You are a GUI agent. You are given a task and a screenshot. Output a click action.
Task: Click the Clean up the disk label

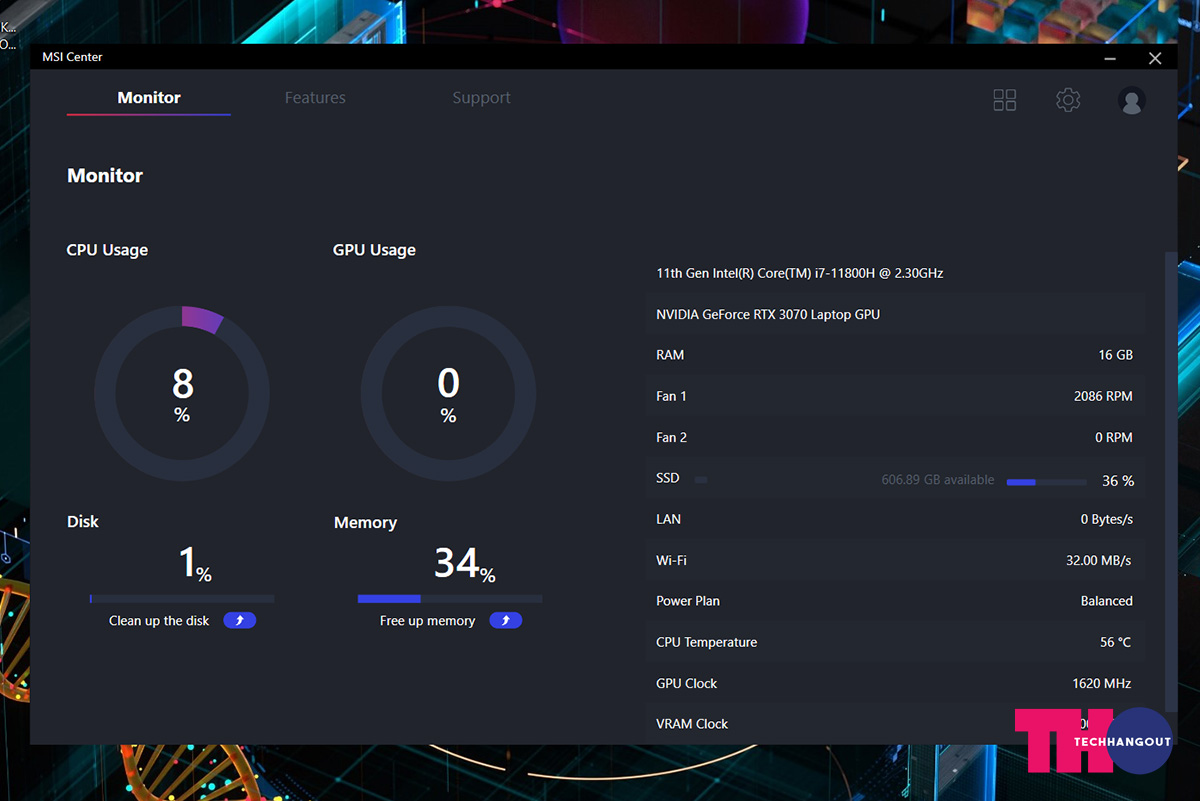pos(159,621)
